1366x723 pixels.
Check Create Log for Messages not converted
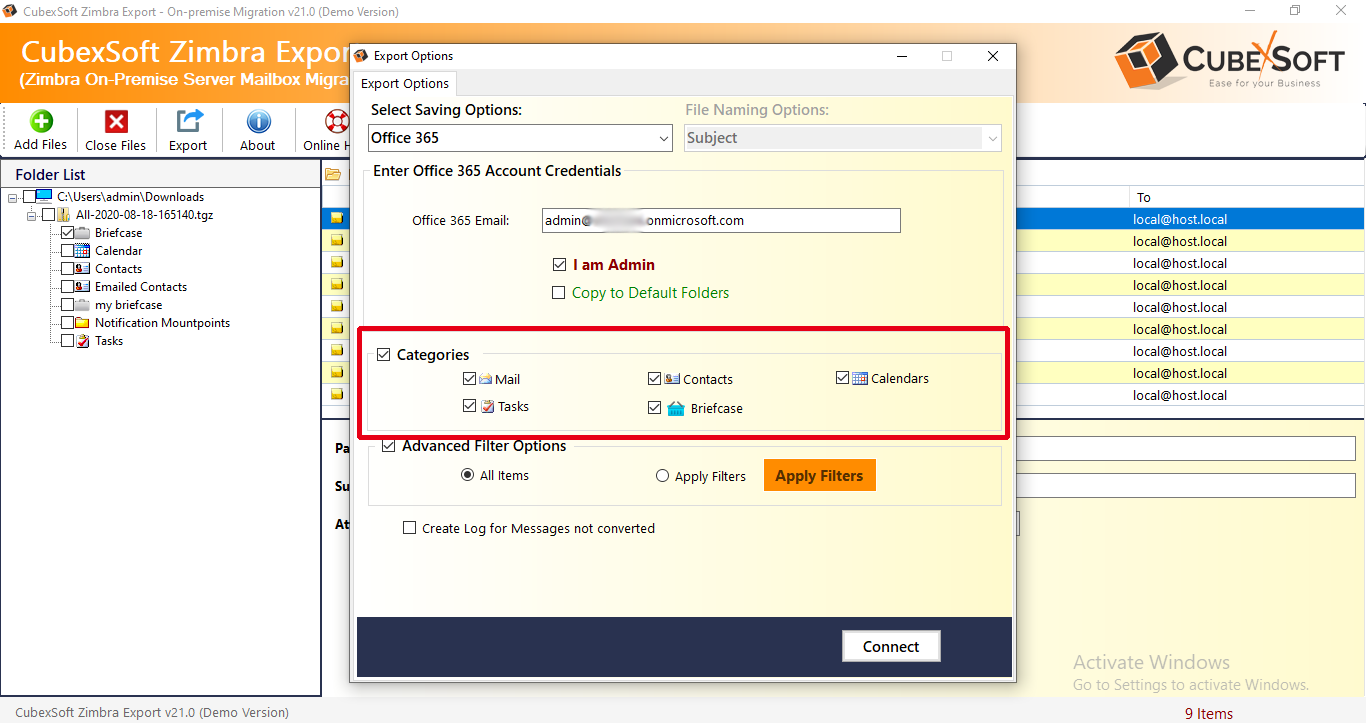point(409,528)
